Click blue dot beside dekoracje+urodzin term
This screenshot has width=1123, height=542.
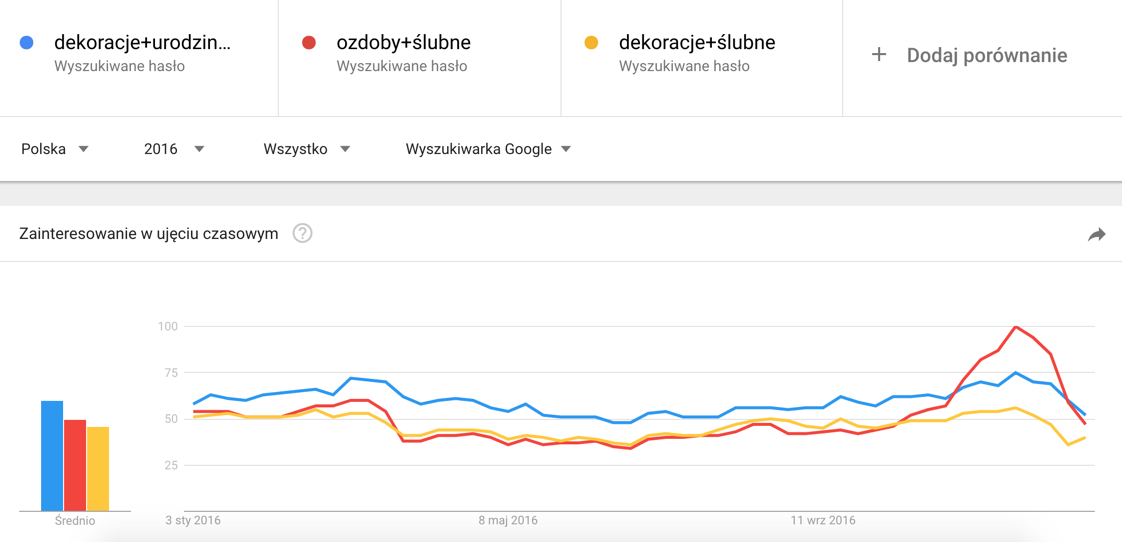(x=27, y=43)
